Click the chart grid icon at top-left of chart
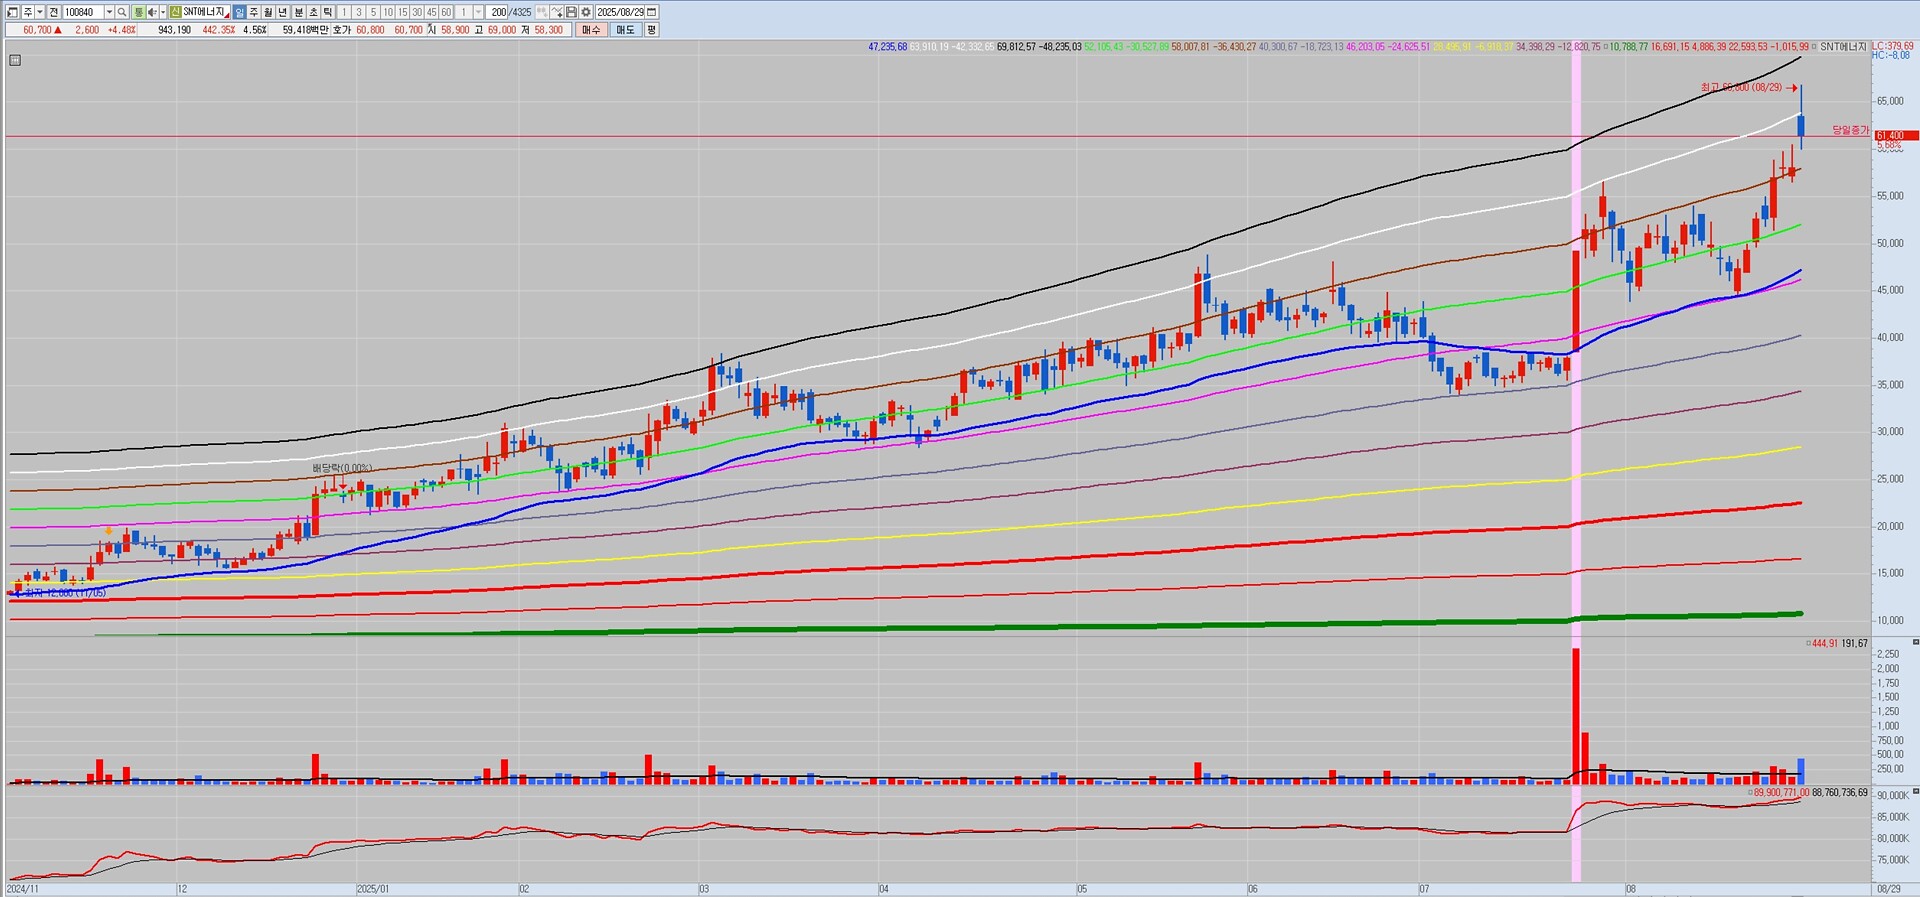This screenshot has width=1920, height=897. coord(14,60)
